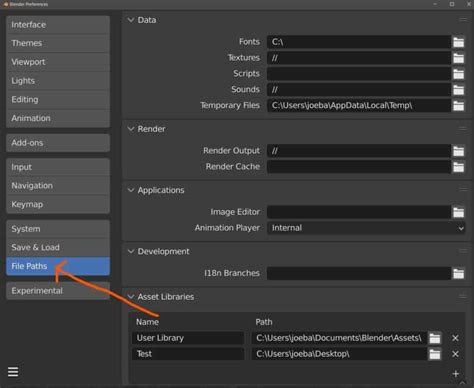Grab the Data panel drag handle
The height and width of the screenshot is (388, 474).
pos(463,20)
